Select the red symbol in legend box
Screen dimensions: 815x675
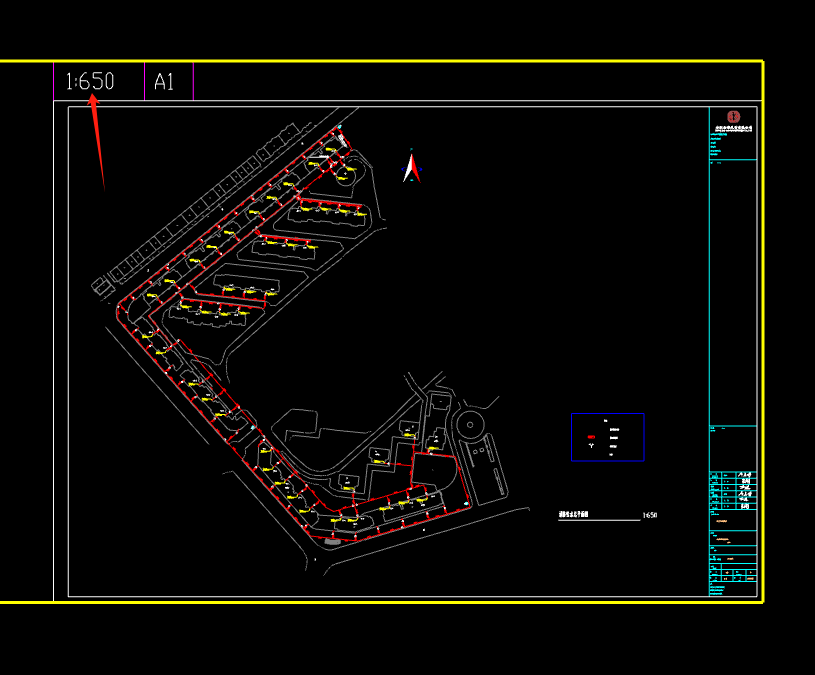(591, 437)
